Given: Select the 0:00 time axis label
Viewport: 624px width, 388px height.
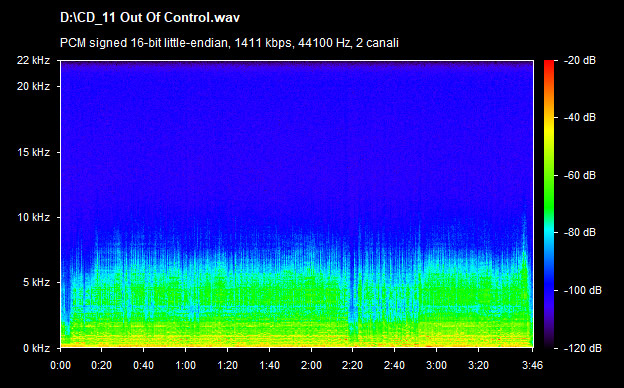Looking at the screenshot, I should 60,365.
